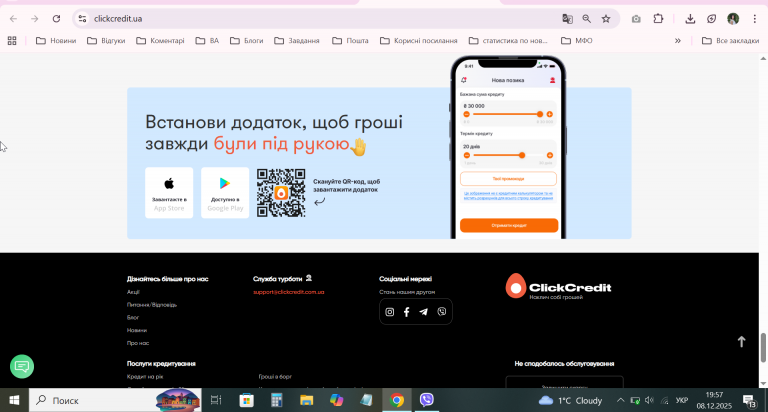Open Microsoft Store from the taskbar
Viewport: 768px width, 412px height.
pyautogui.click(x=246, y=400)
